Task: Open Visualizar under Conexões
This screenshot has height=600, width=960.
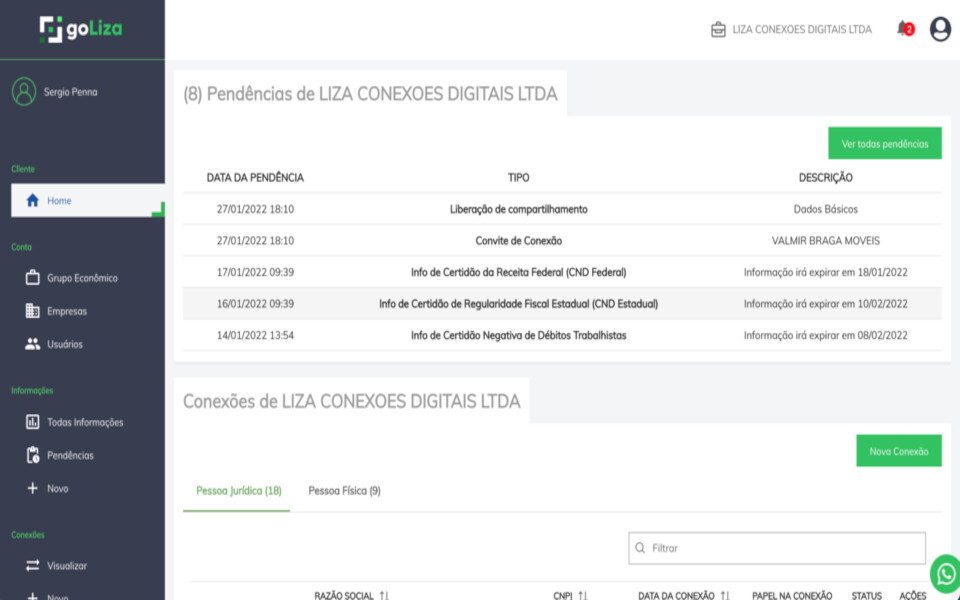Action: click(x=67, y=566)
